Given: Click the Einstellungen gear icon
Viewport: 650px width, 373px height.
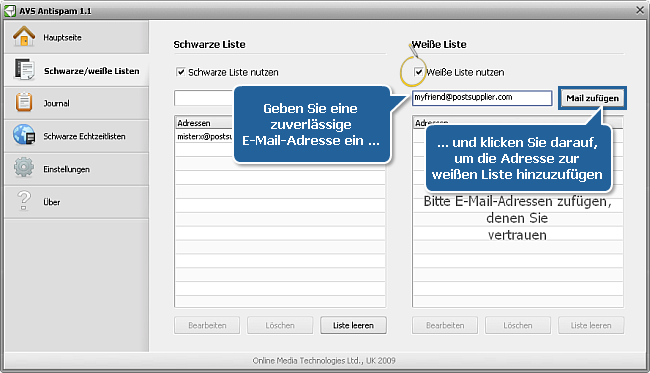Looking at the screenshot, I should pos(24,167).
